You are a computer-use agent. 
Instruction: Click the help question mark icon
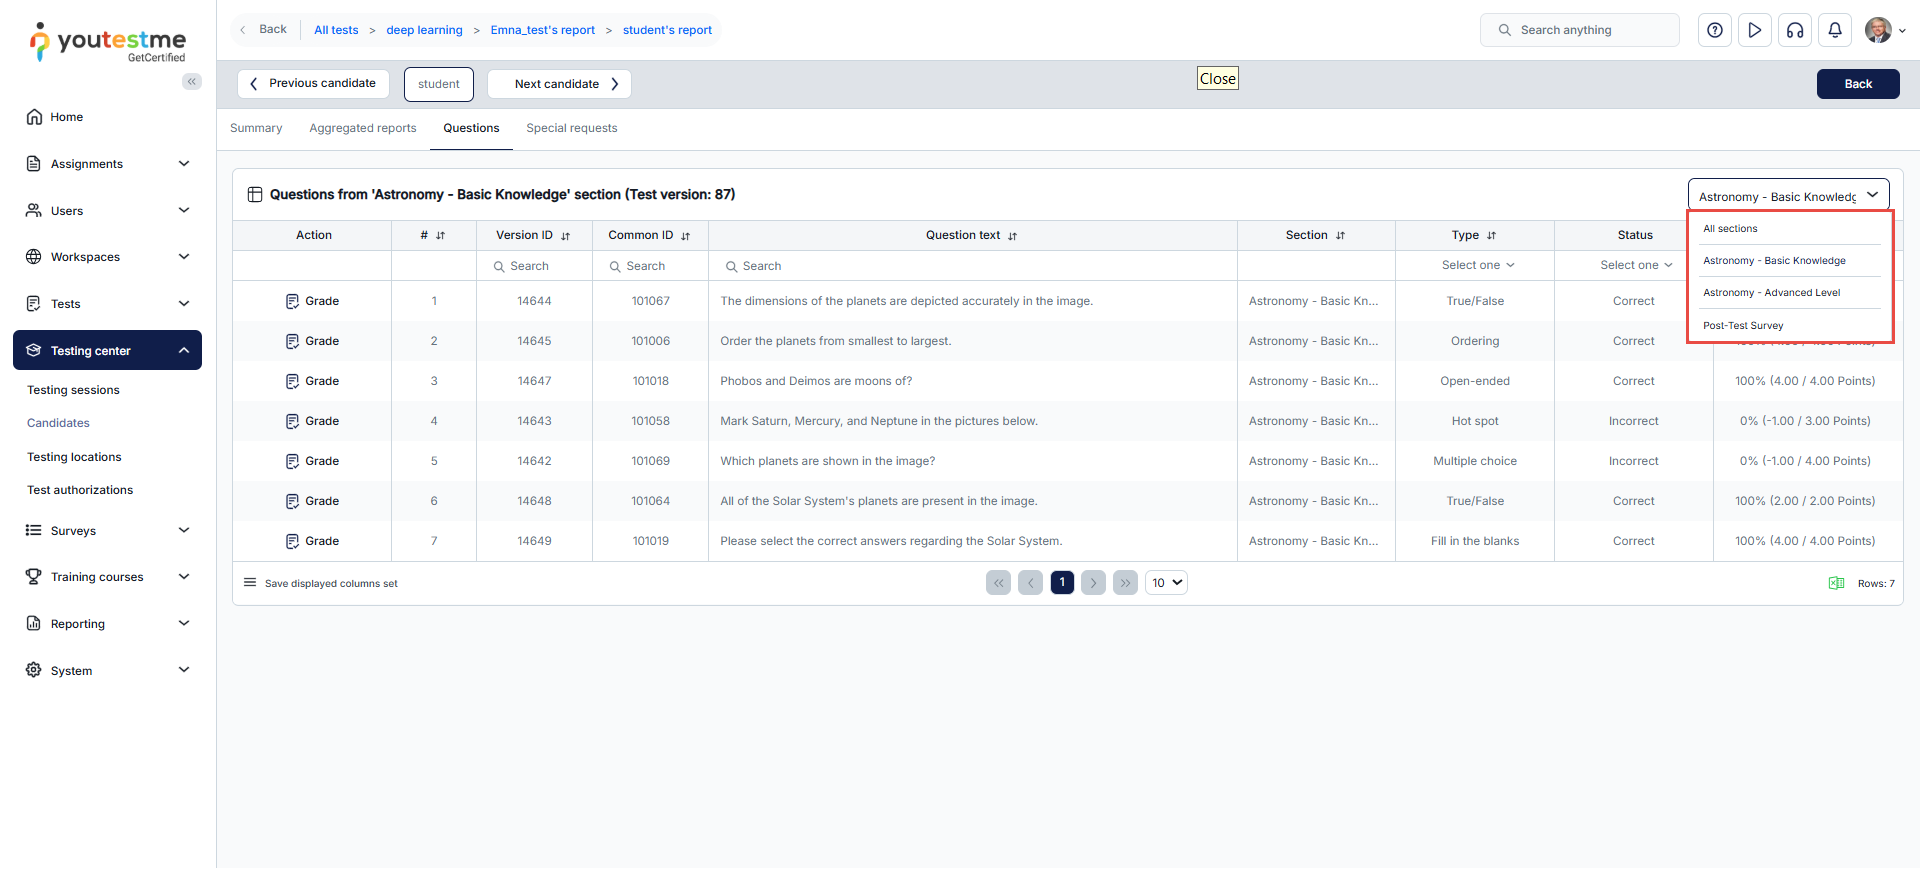[x=1714, y=30]
